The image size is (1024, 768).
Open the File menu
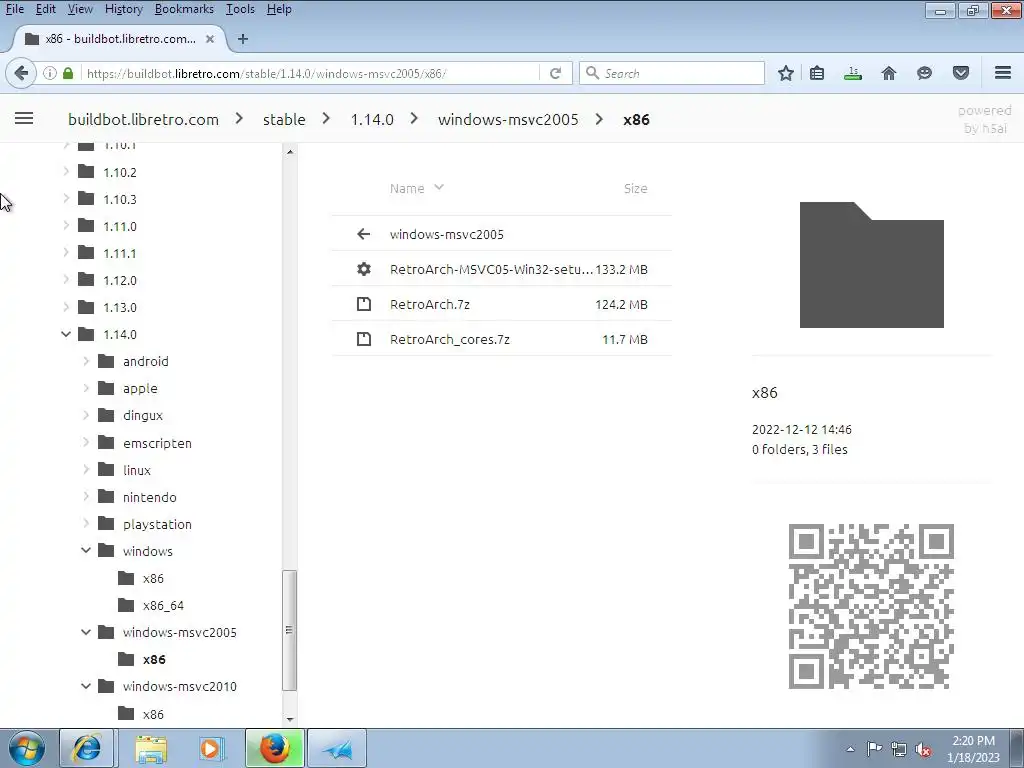coord(14,9)
